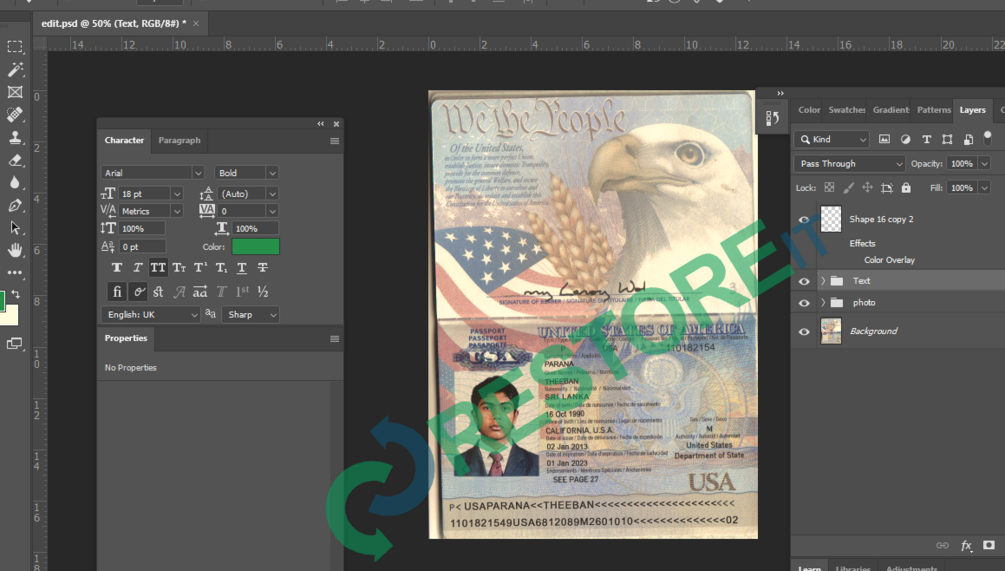This screenshot has height=571, width=1005.
Task: Select the Spot Healing Brush tool
Action: point(15,115)
